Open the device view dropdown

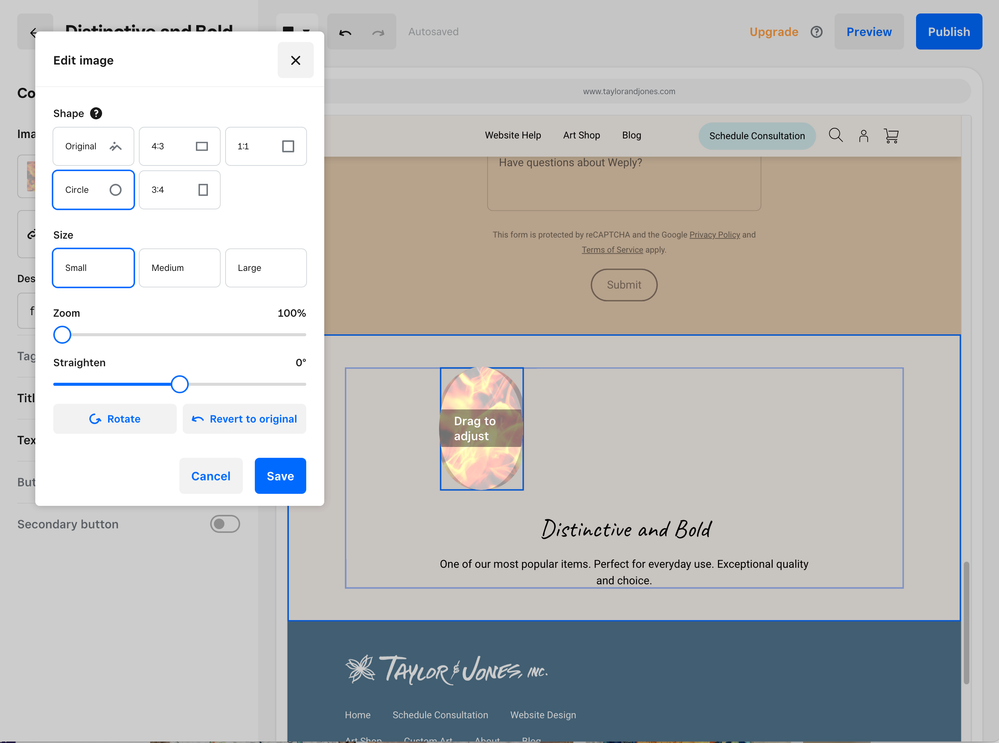[x=296, y=32]
